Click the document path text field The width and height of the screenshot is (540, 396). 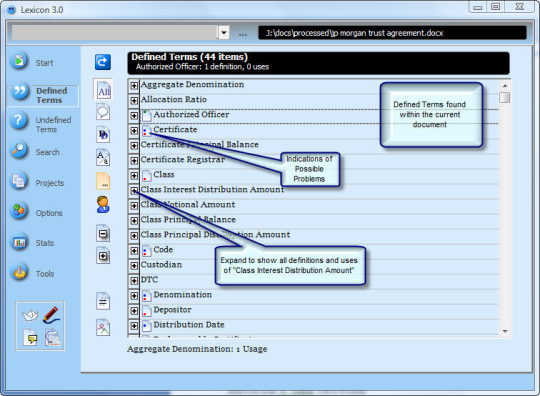tap(392, 33)
